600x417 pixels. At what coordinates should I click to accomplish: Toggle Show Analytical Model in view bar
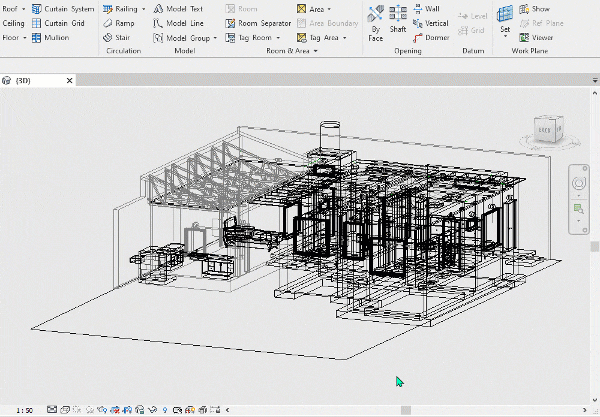coord(190,410)
